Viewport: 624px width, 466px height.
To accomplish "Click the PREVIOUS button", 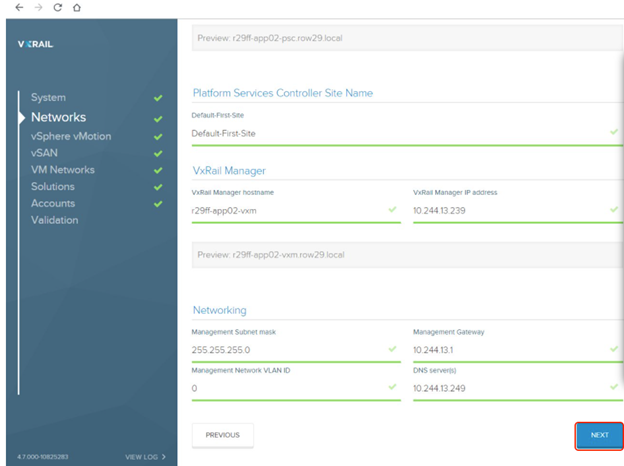I will point(222,435).
